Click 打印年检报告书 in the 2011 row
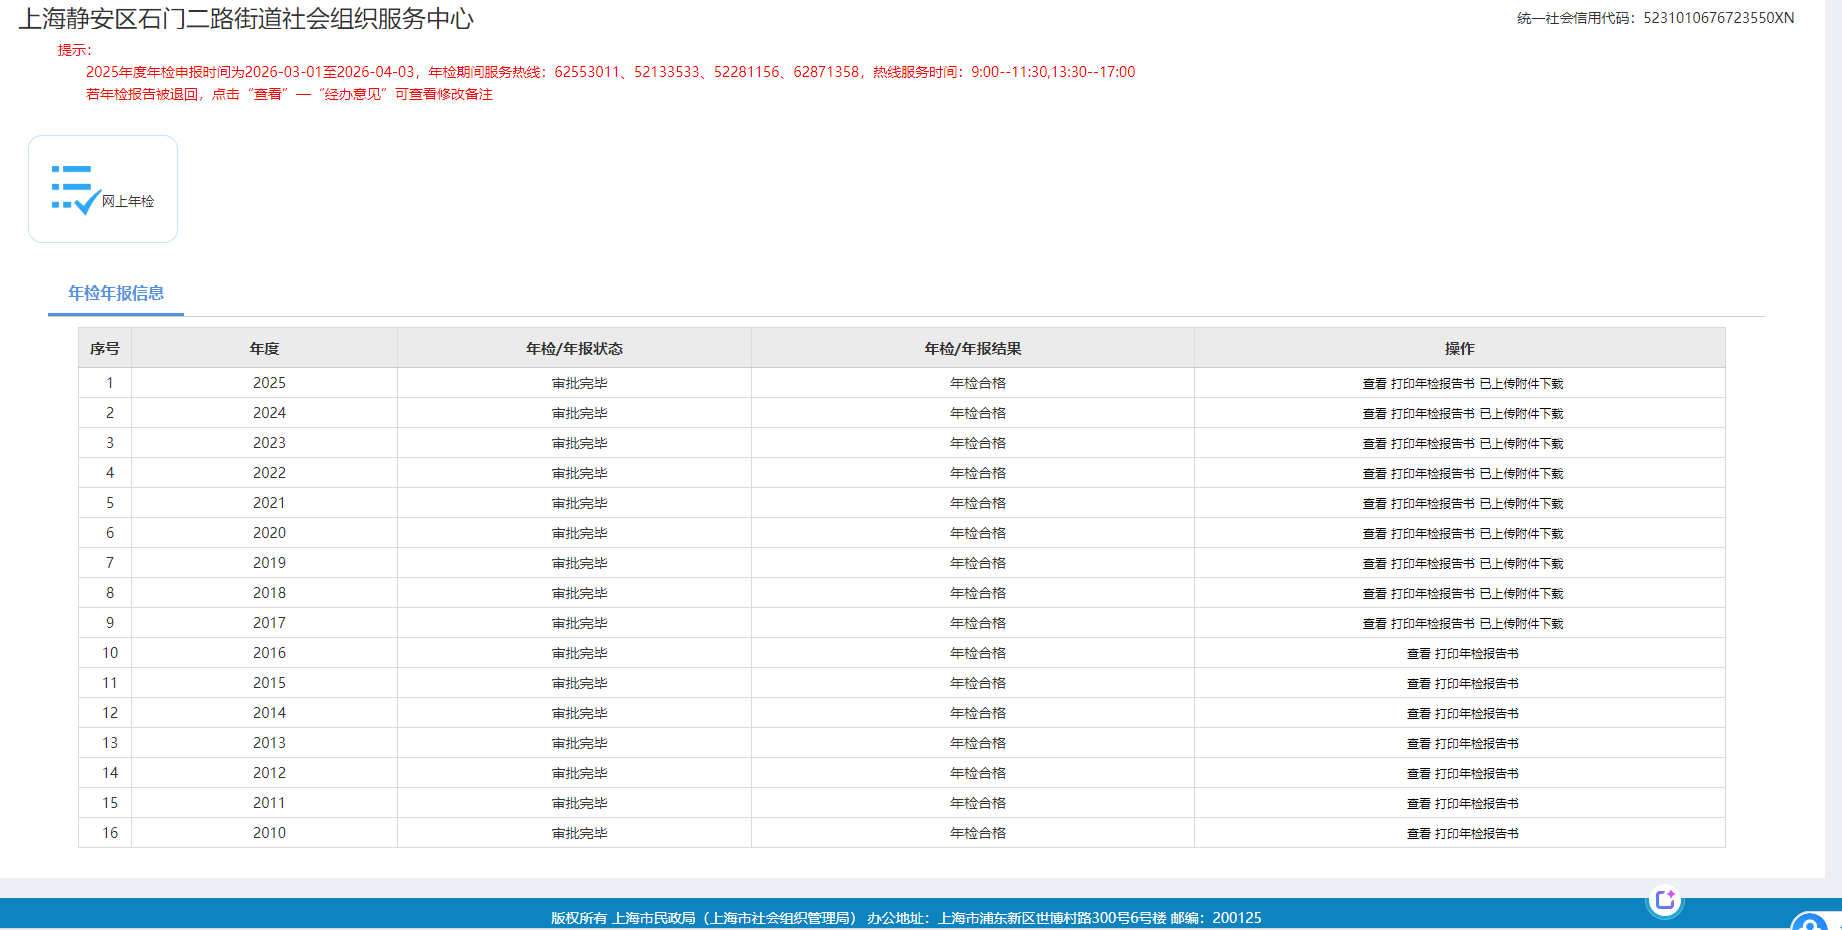 [x=1476, y=804]
